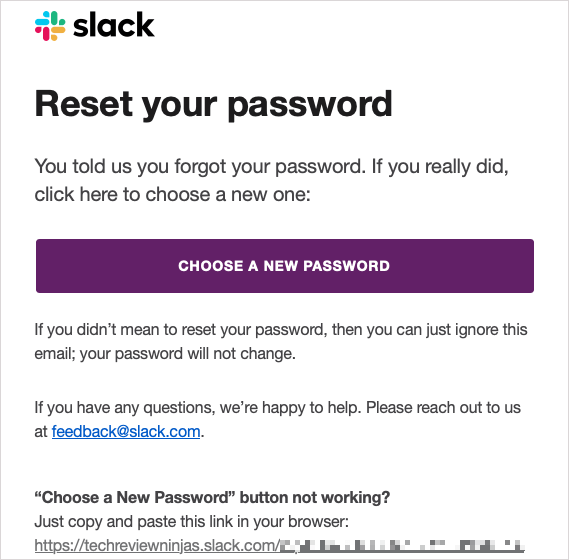This screenshot has width=569, height=560.
Task: Open the techreviewninjas.slack.com reset link
Action: pos(279,545)
